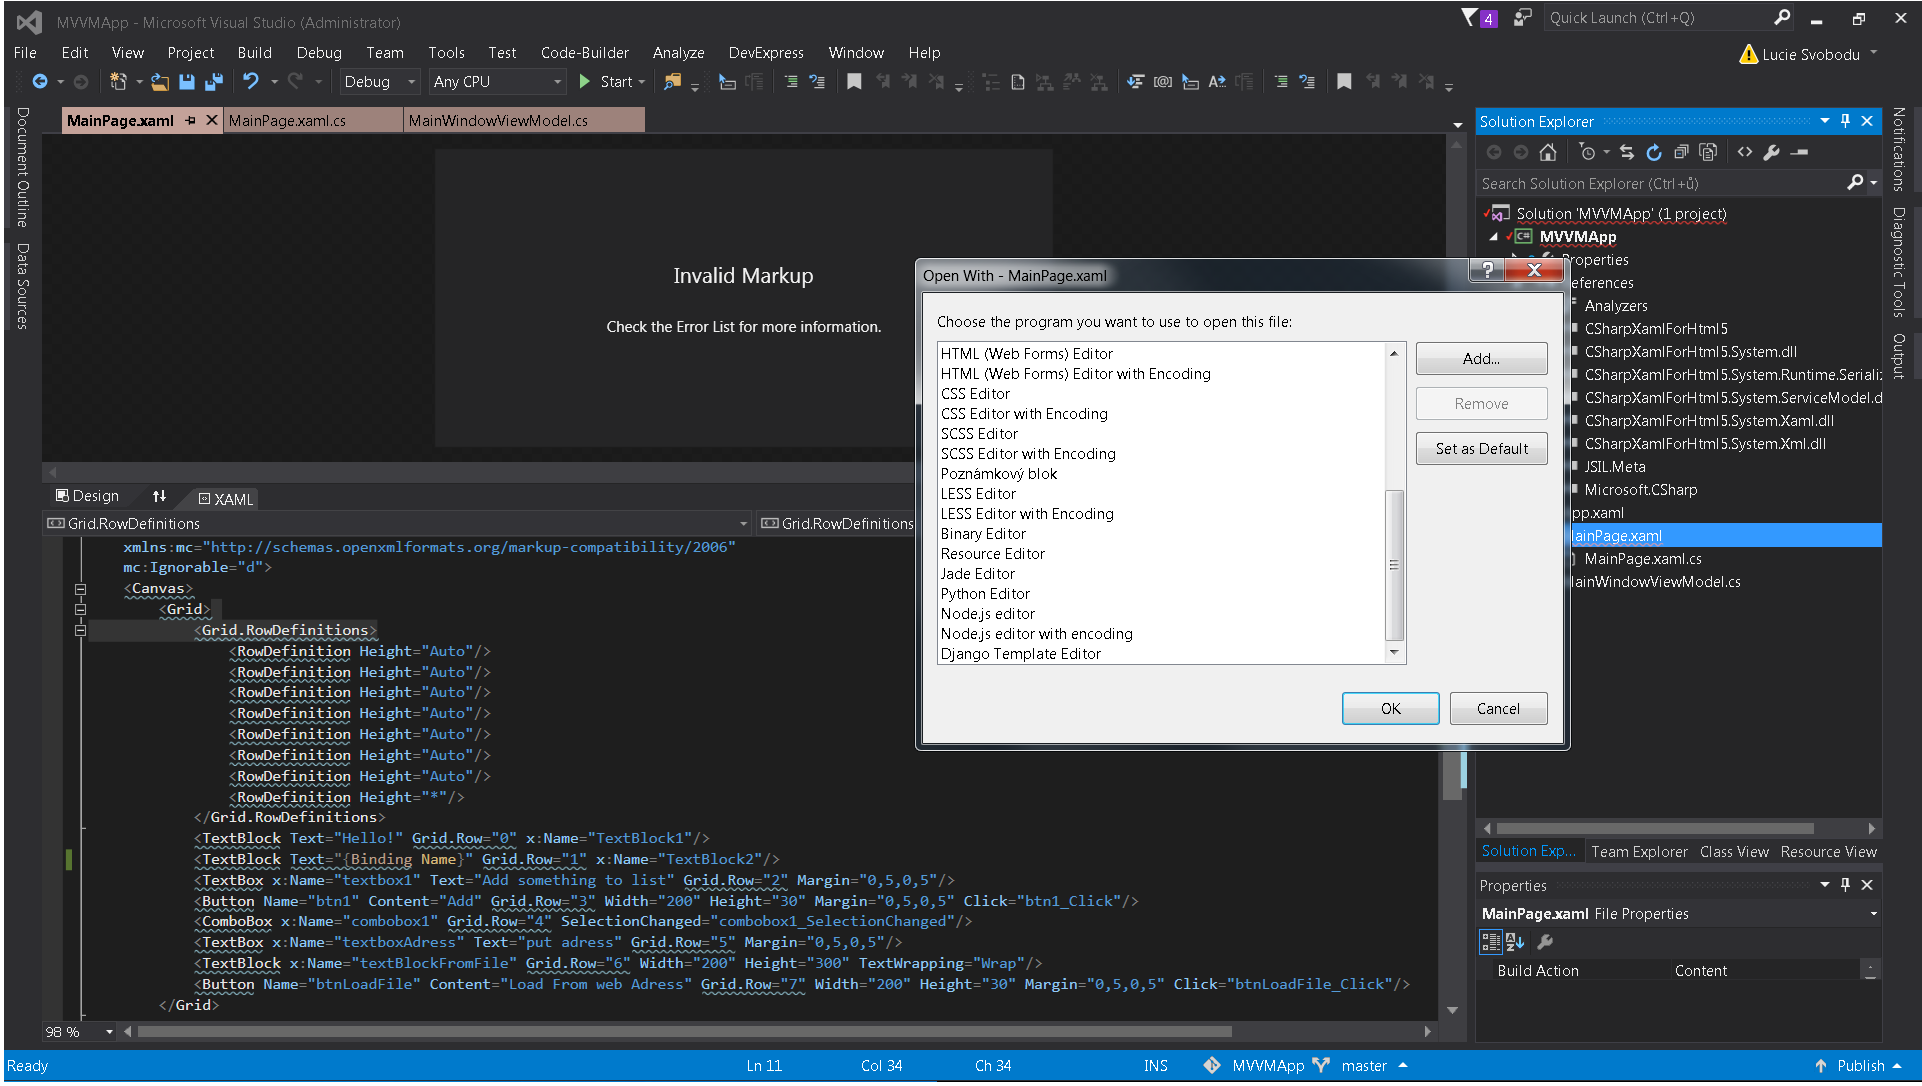1922x1086 pixels.
Task: Switch to the XAML pane
Action: point(226,499)
